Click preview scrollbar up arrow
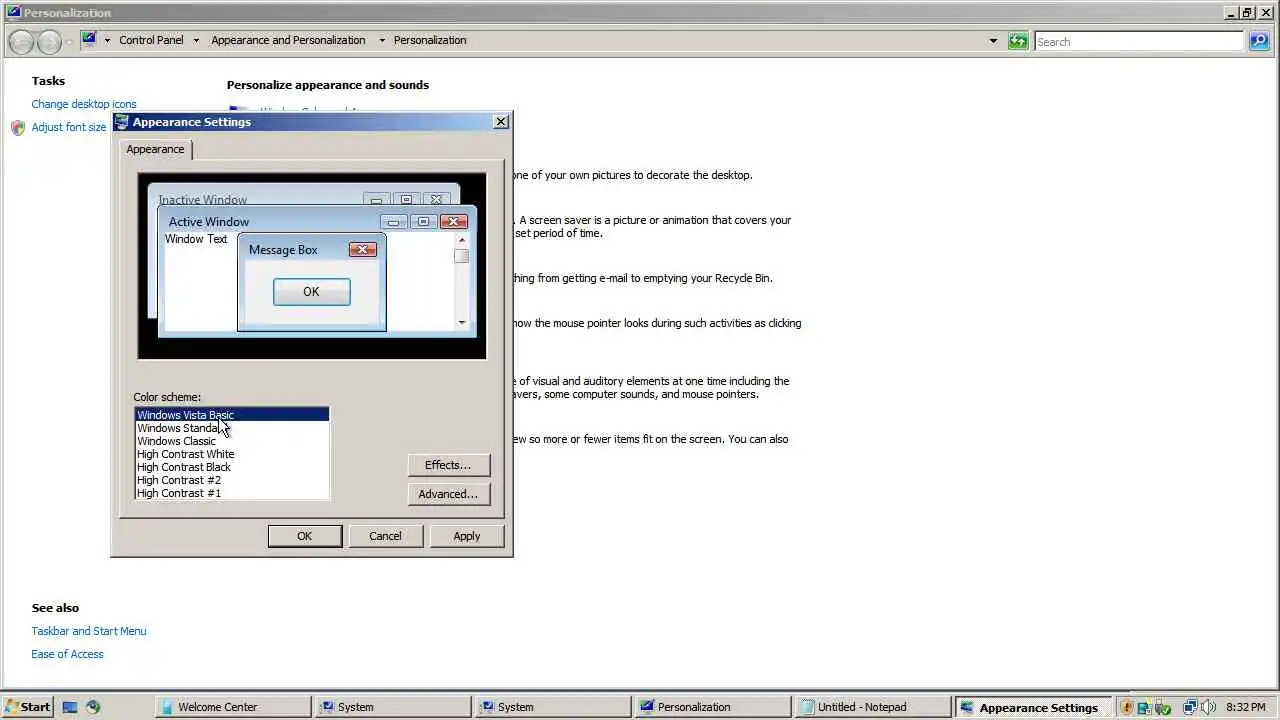 pyautogui.click(x=461, y=240)
